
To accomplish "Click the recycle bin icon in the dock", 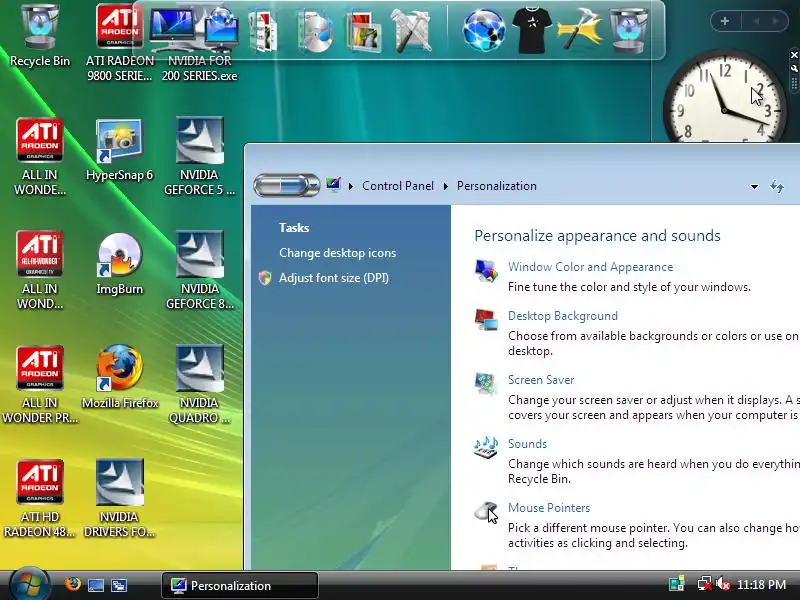I will coord(629,30).
